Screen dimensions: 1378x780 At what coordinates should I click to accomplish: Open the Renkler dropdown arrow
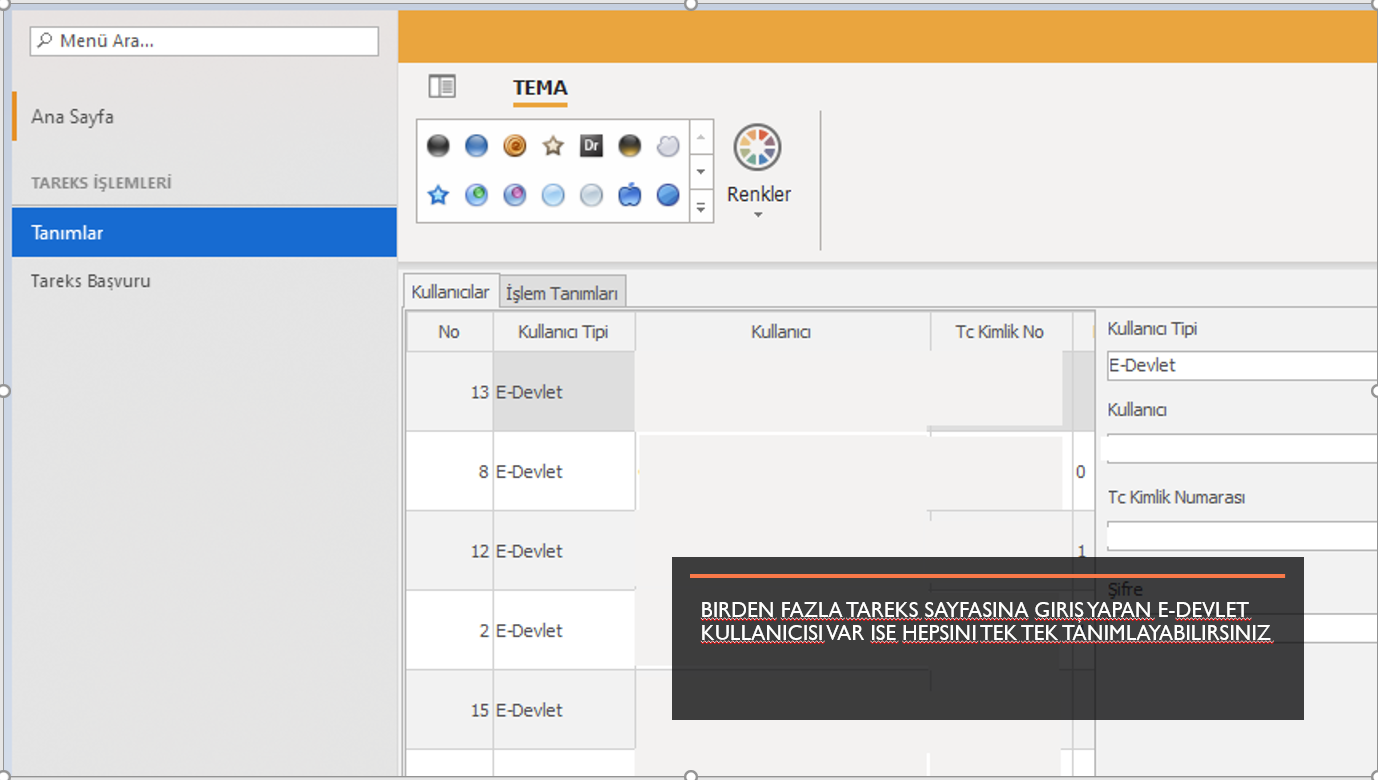click(x=758, y=214)
